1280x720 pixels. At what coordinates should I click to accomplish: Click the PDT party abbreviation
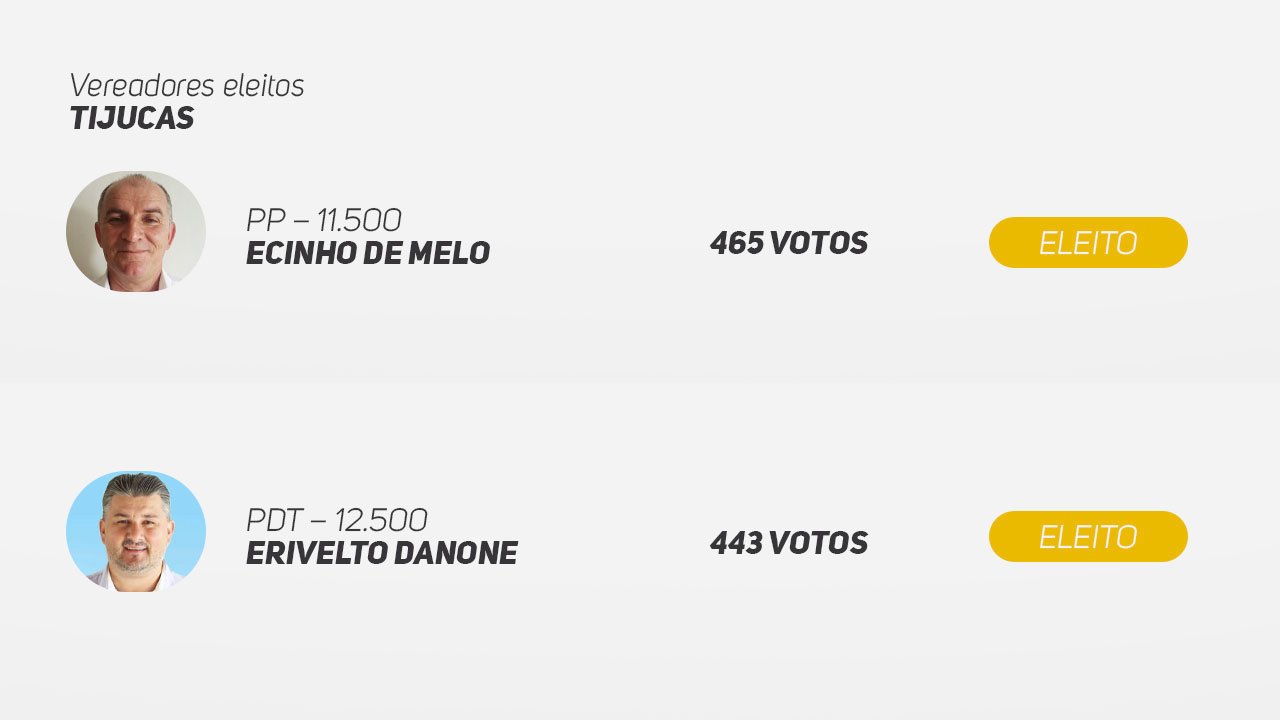coord(274,520)
